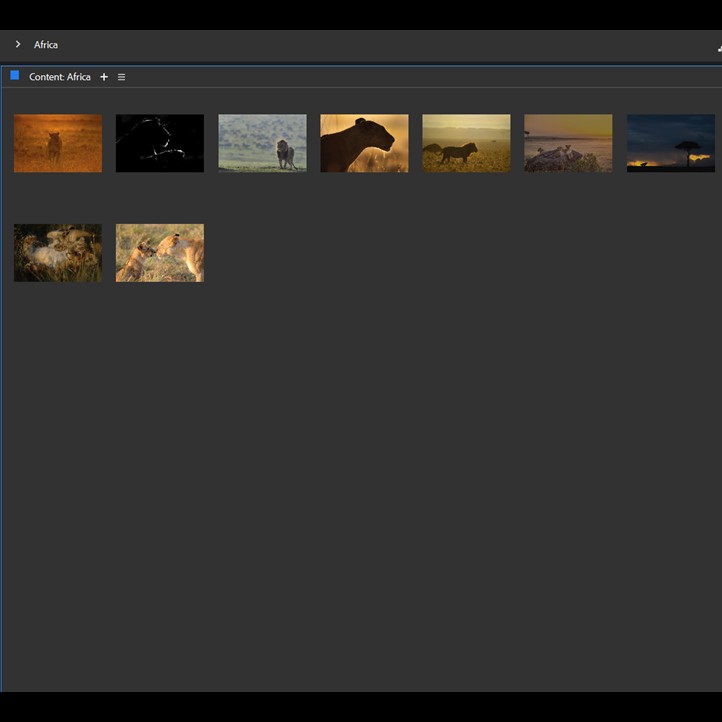Select the cheetahs on mound at sunset thumbnail
This screenshot has width=722, height=722.
568,143
